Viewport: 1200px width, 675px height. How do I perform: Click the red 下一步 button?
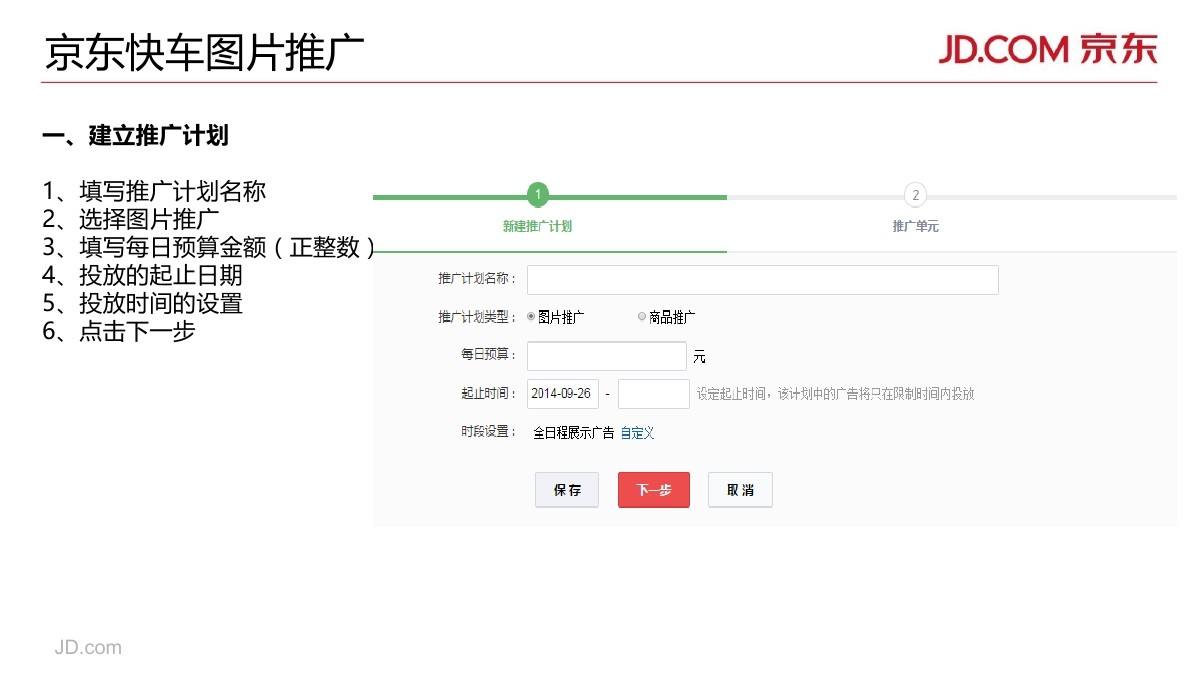click(654, 490)
